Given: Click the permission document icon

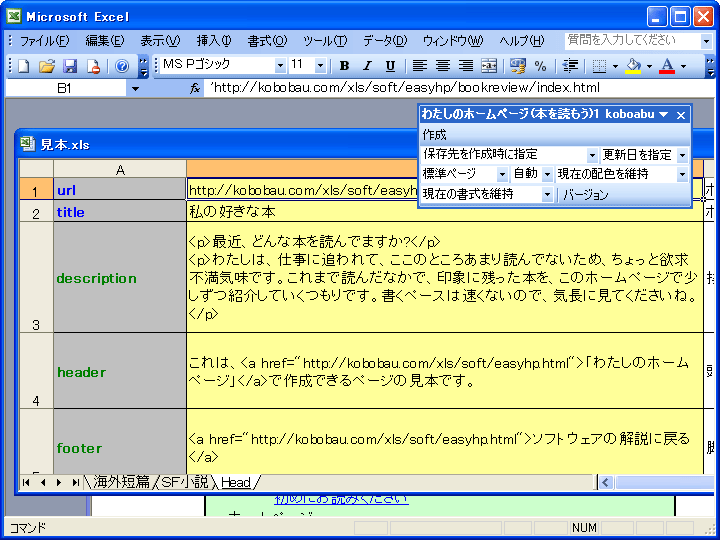Looking at the screenshot, I should (x=93, y=66).
